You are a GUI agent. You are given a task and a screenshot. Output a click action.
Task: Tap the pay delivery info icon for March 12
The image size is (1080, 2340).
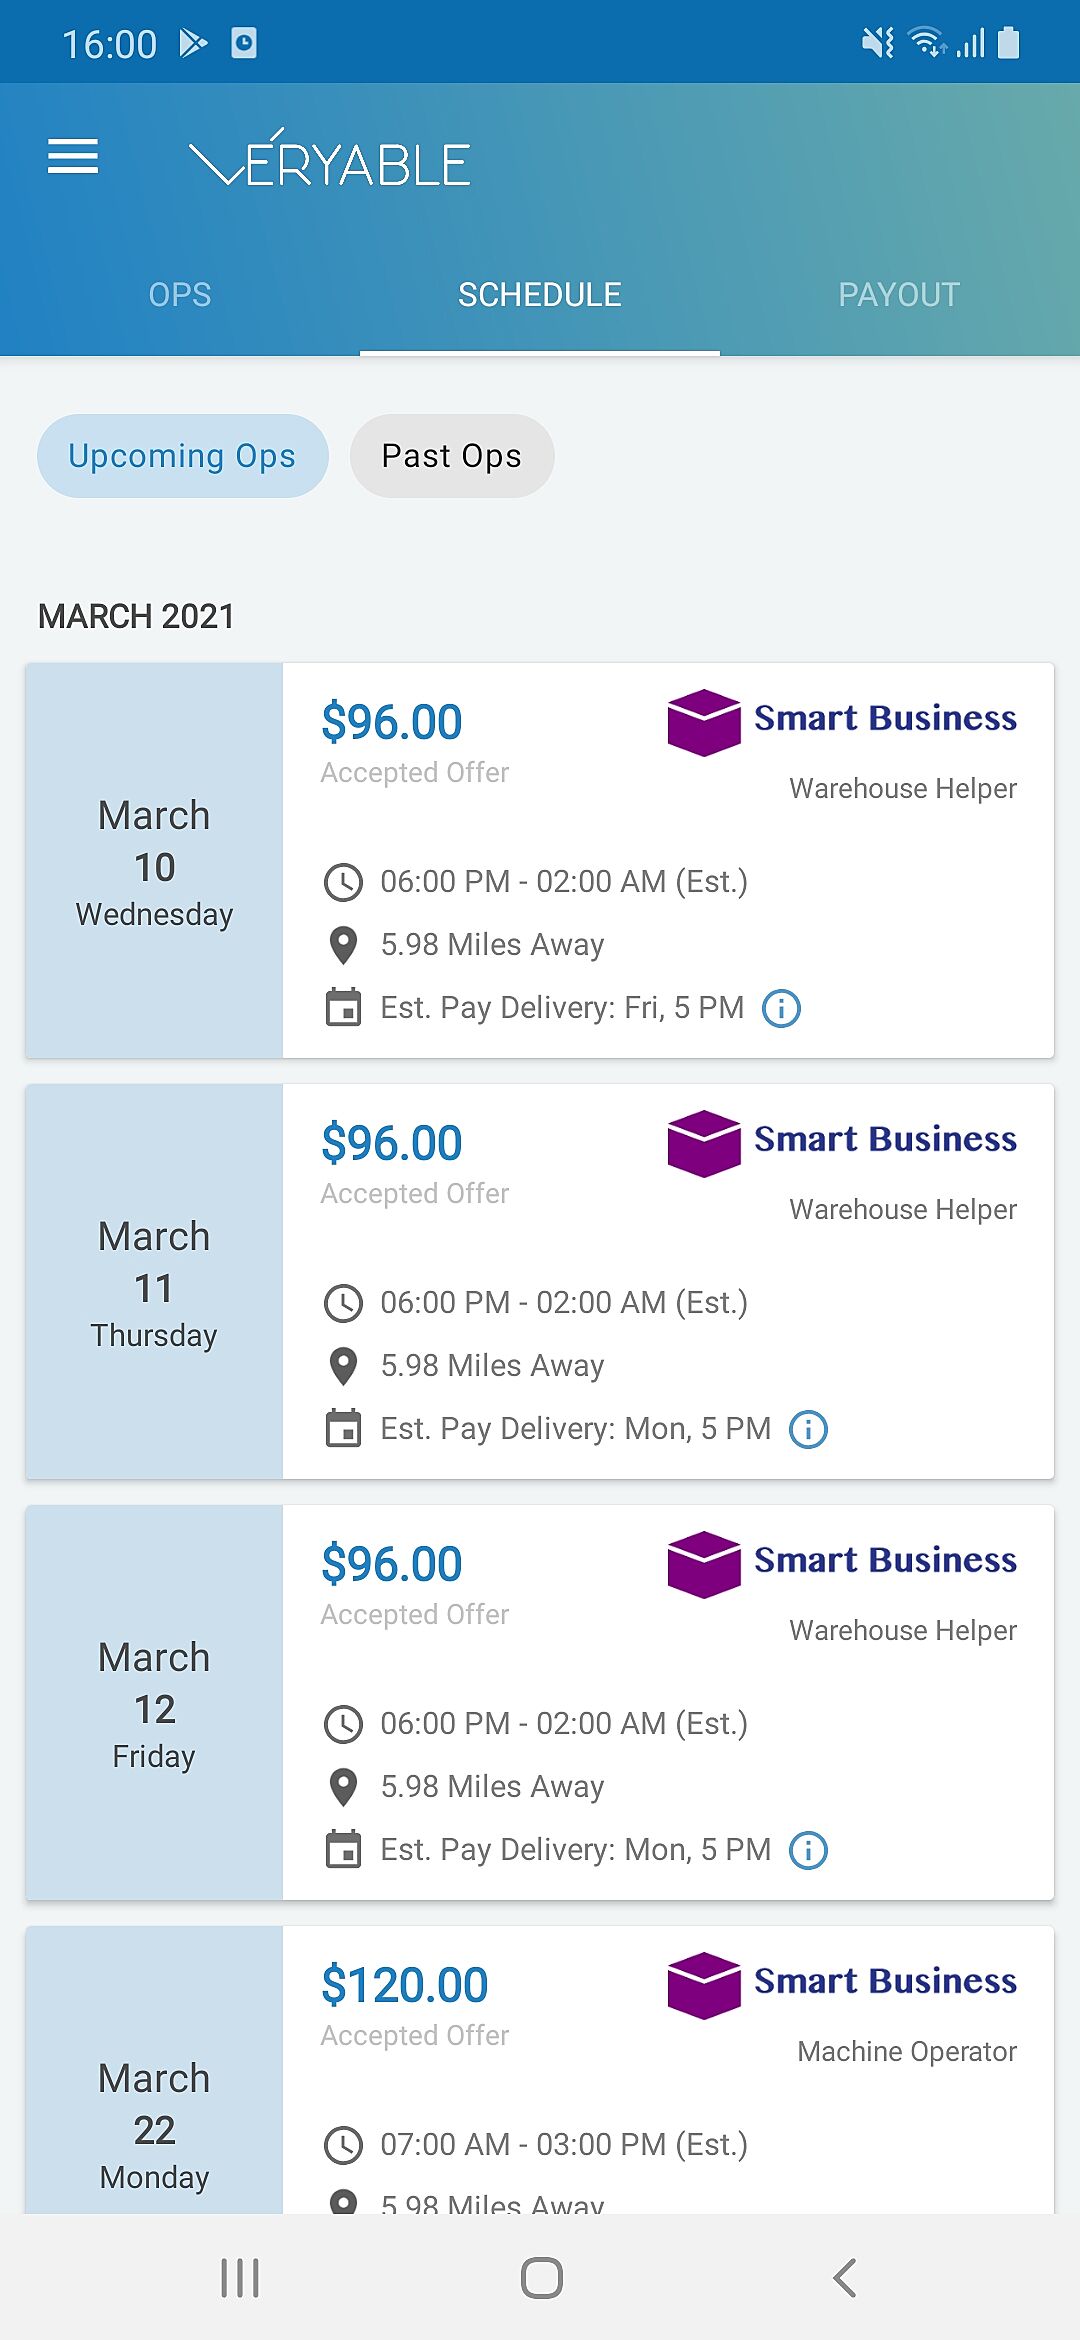click(x=808, y=1850)
